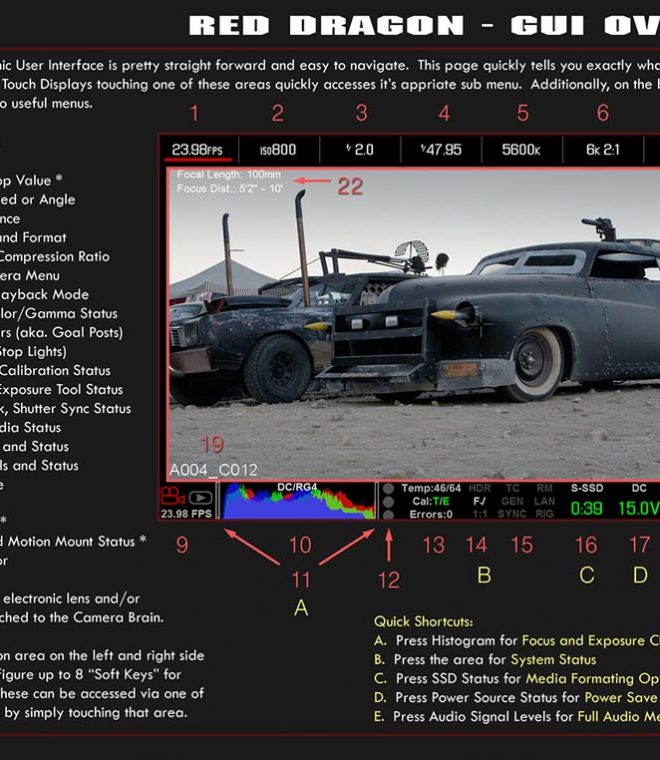
Task: Open the 1/47.95 shutter speed menu
Action: point(441,149)
